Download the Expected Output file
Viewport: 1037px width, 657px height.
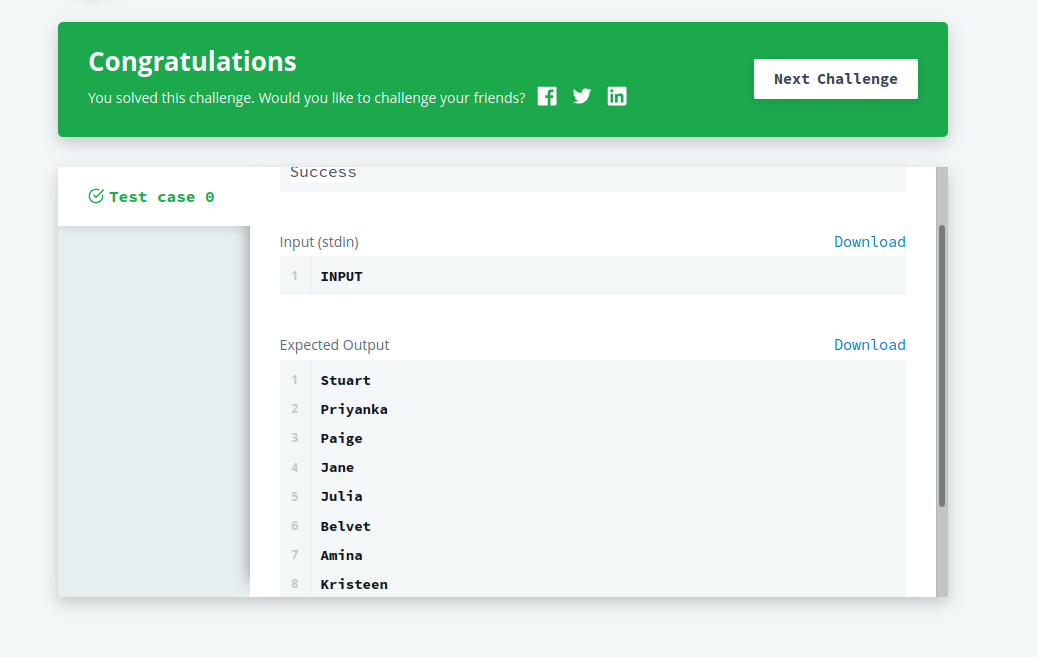869,344
